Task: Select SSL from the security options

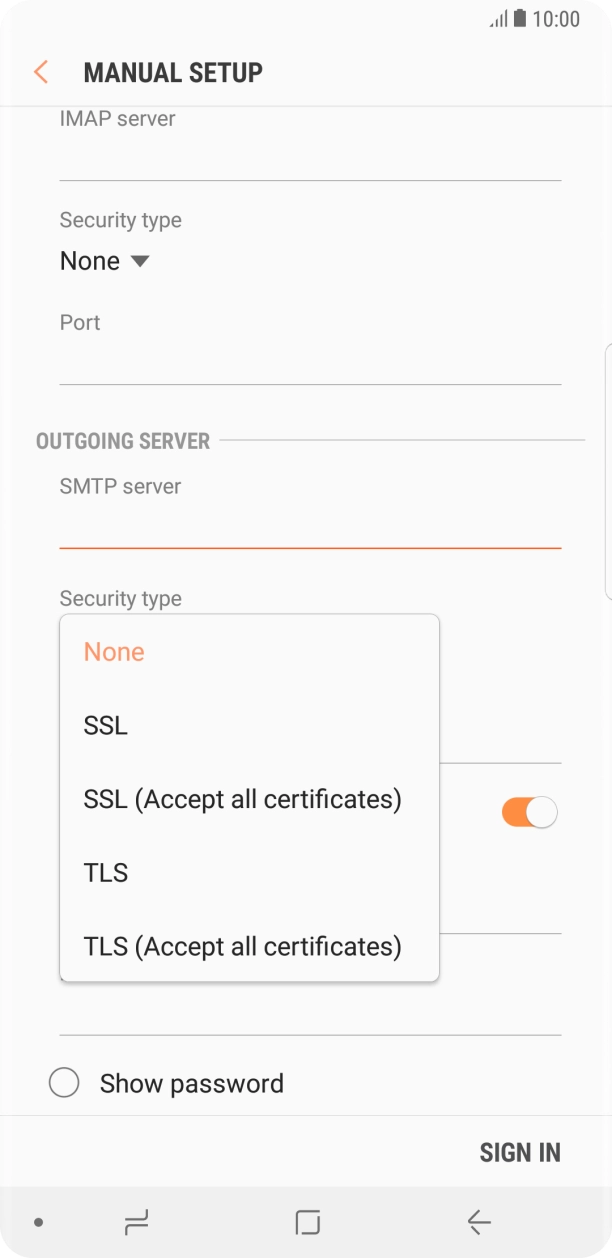Action: (x=104, y=725)
